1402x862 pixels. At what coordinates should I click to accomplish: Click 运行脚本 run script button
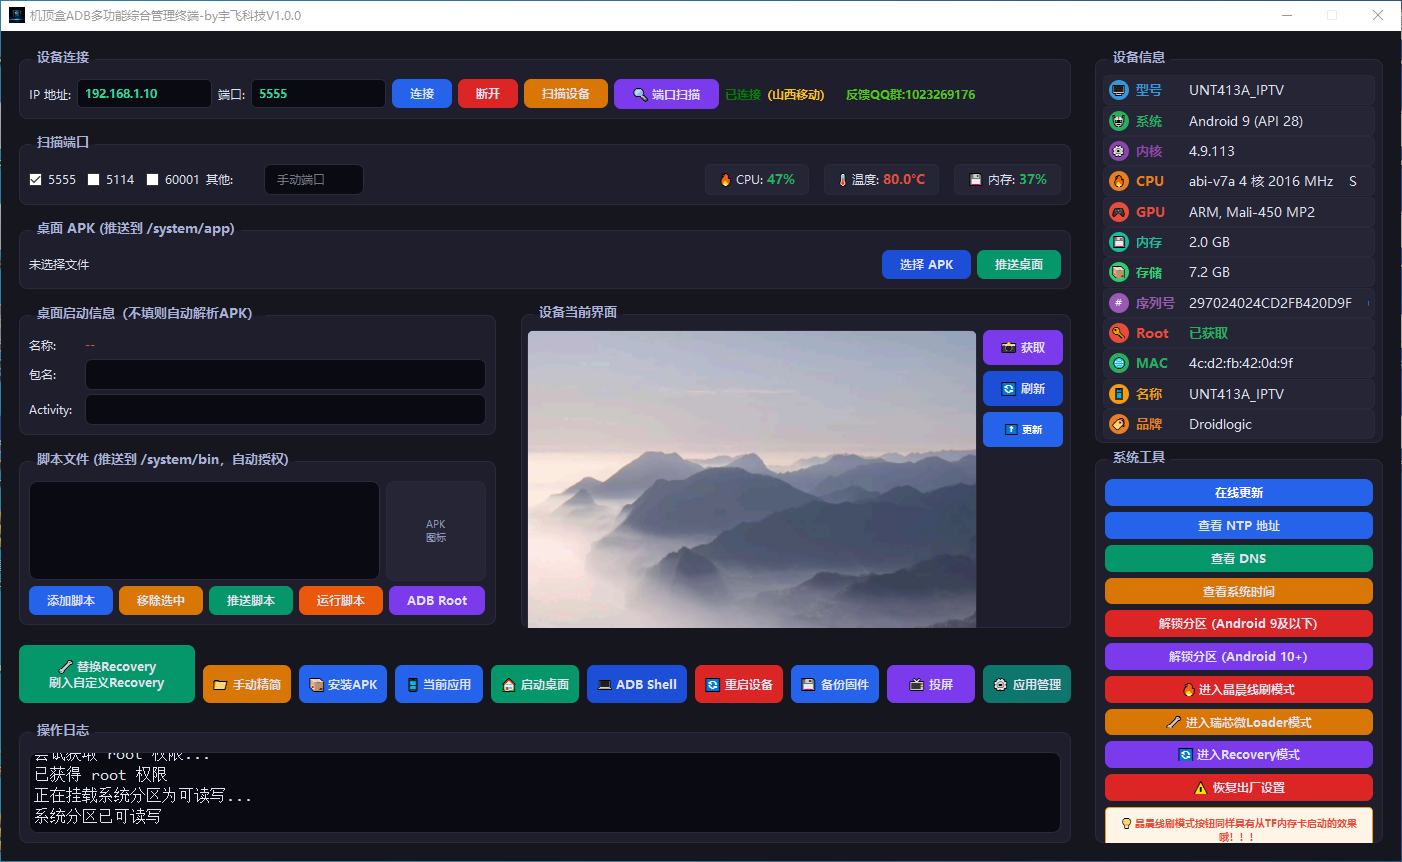pyautogui.click(x=341, y=600)
